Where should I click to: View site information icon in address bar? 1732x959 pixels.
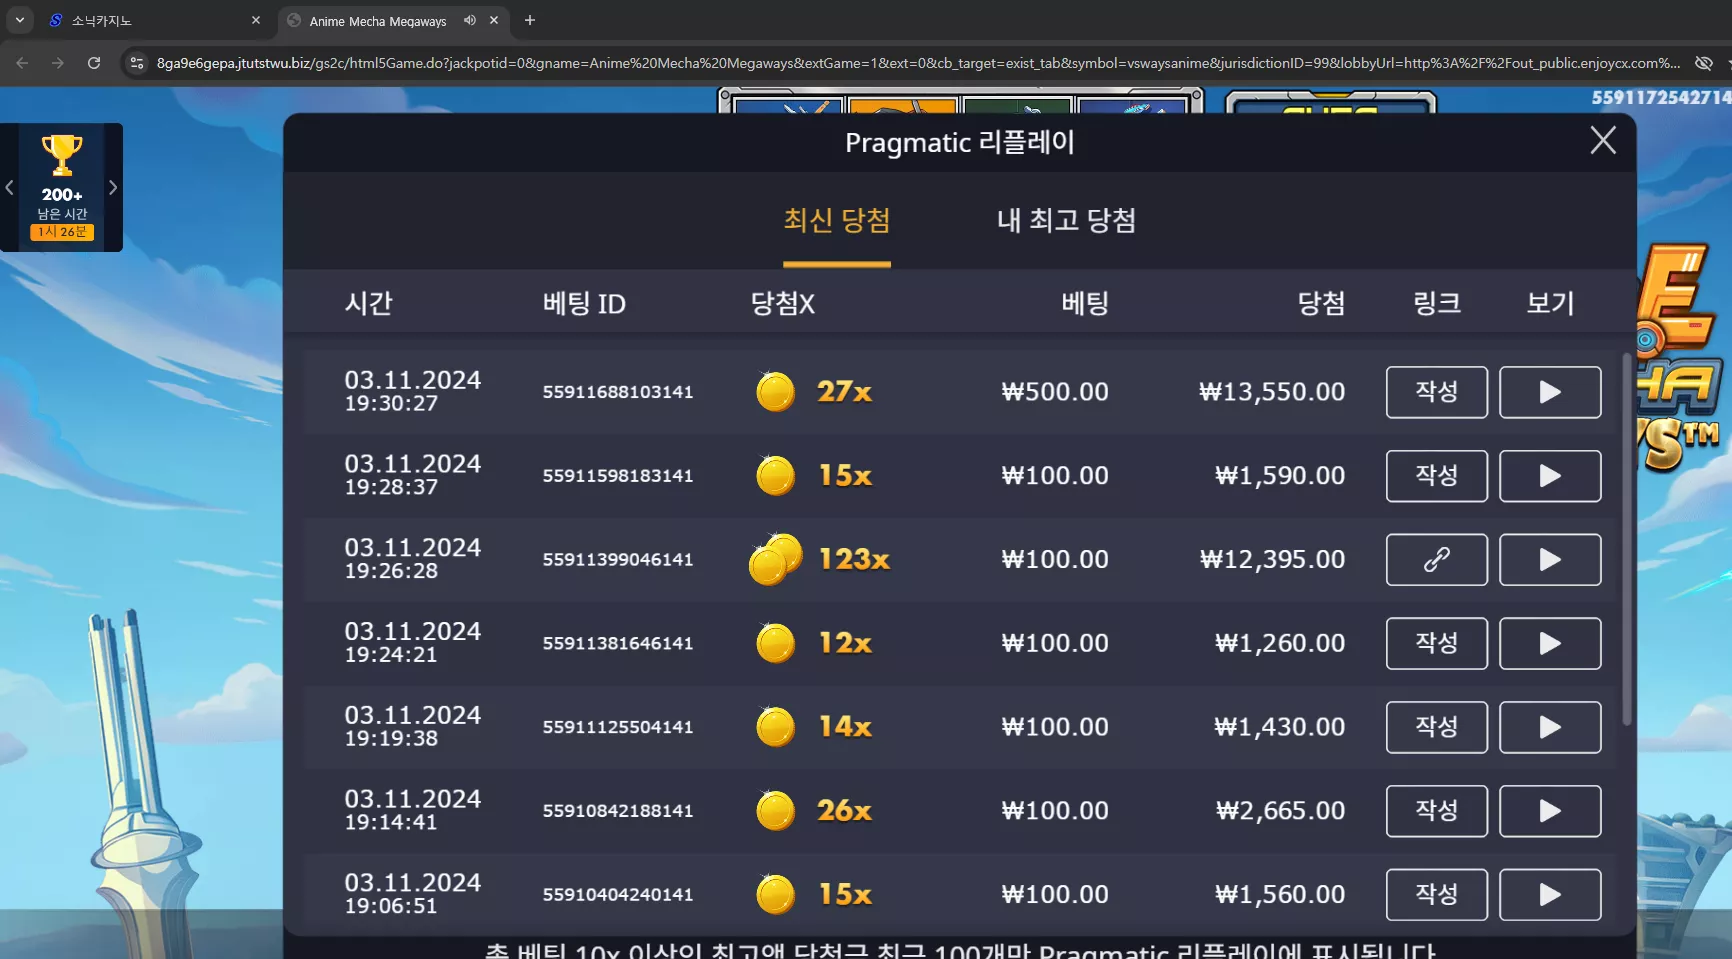pos(137,63)
